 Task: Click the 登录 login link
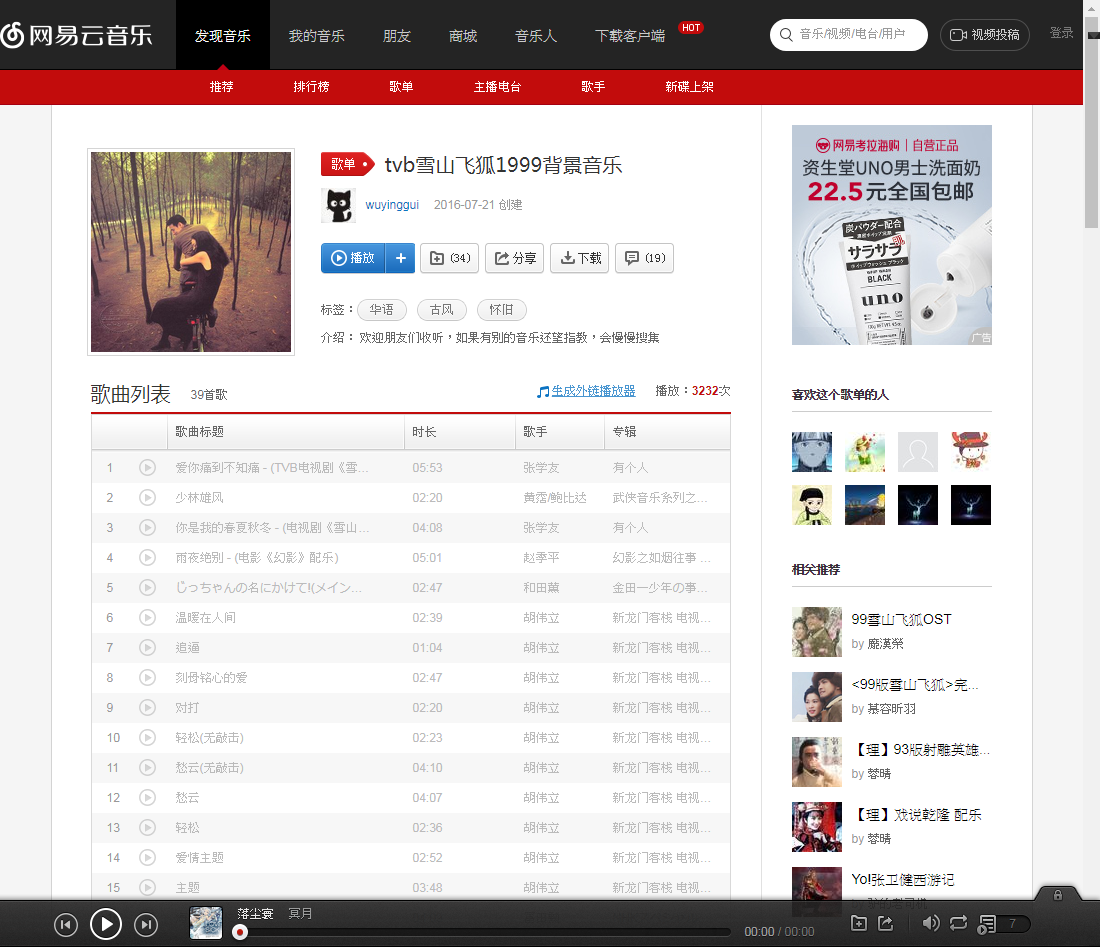pyautogui.click(x=1061, y=33)
